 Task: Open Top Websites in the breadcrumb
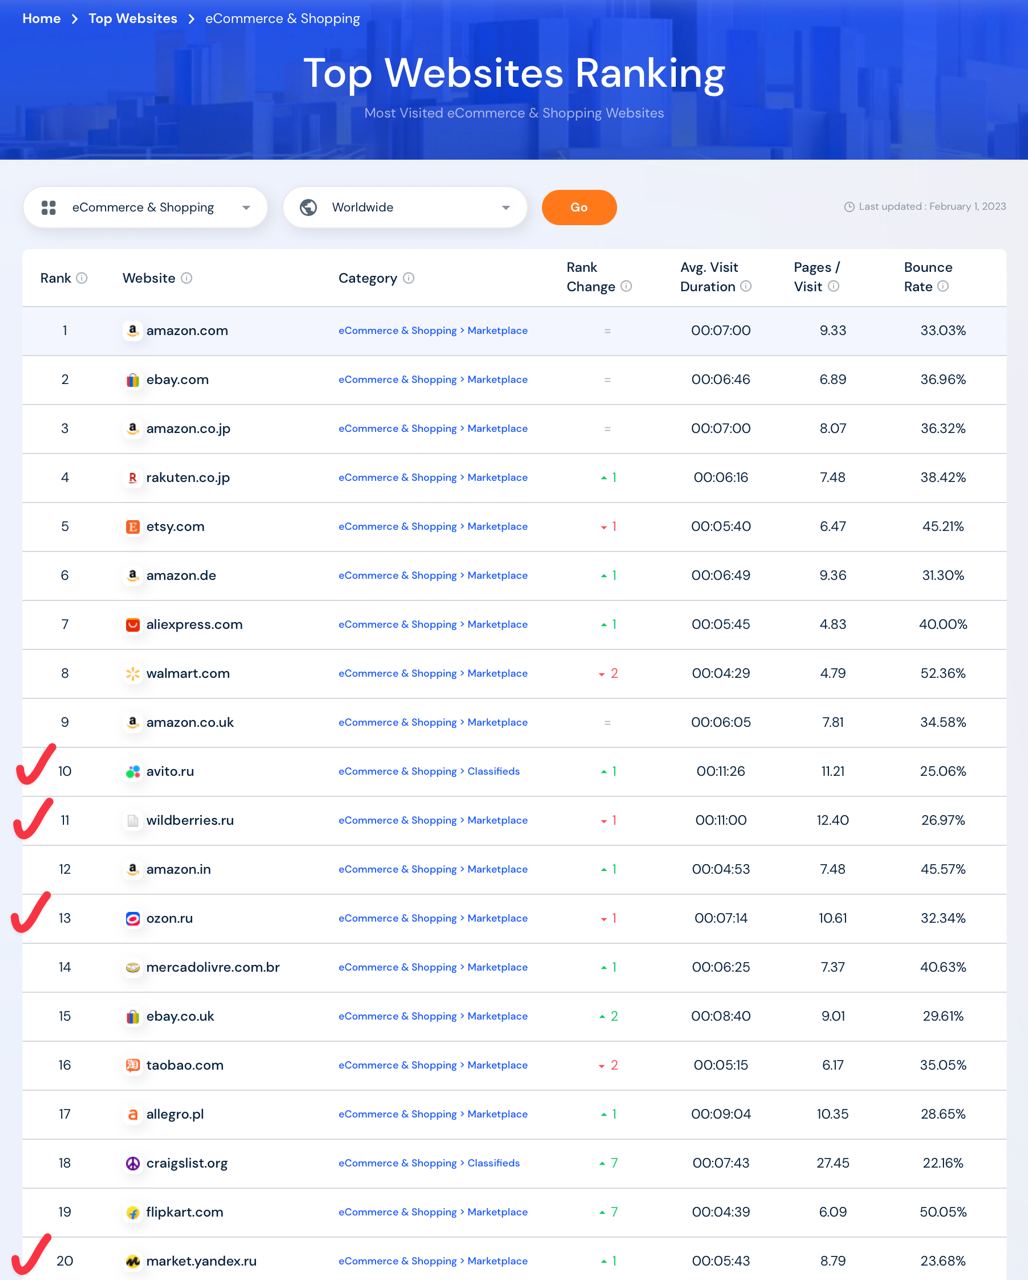(x=133, y=18)
